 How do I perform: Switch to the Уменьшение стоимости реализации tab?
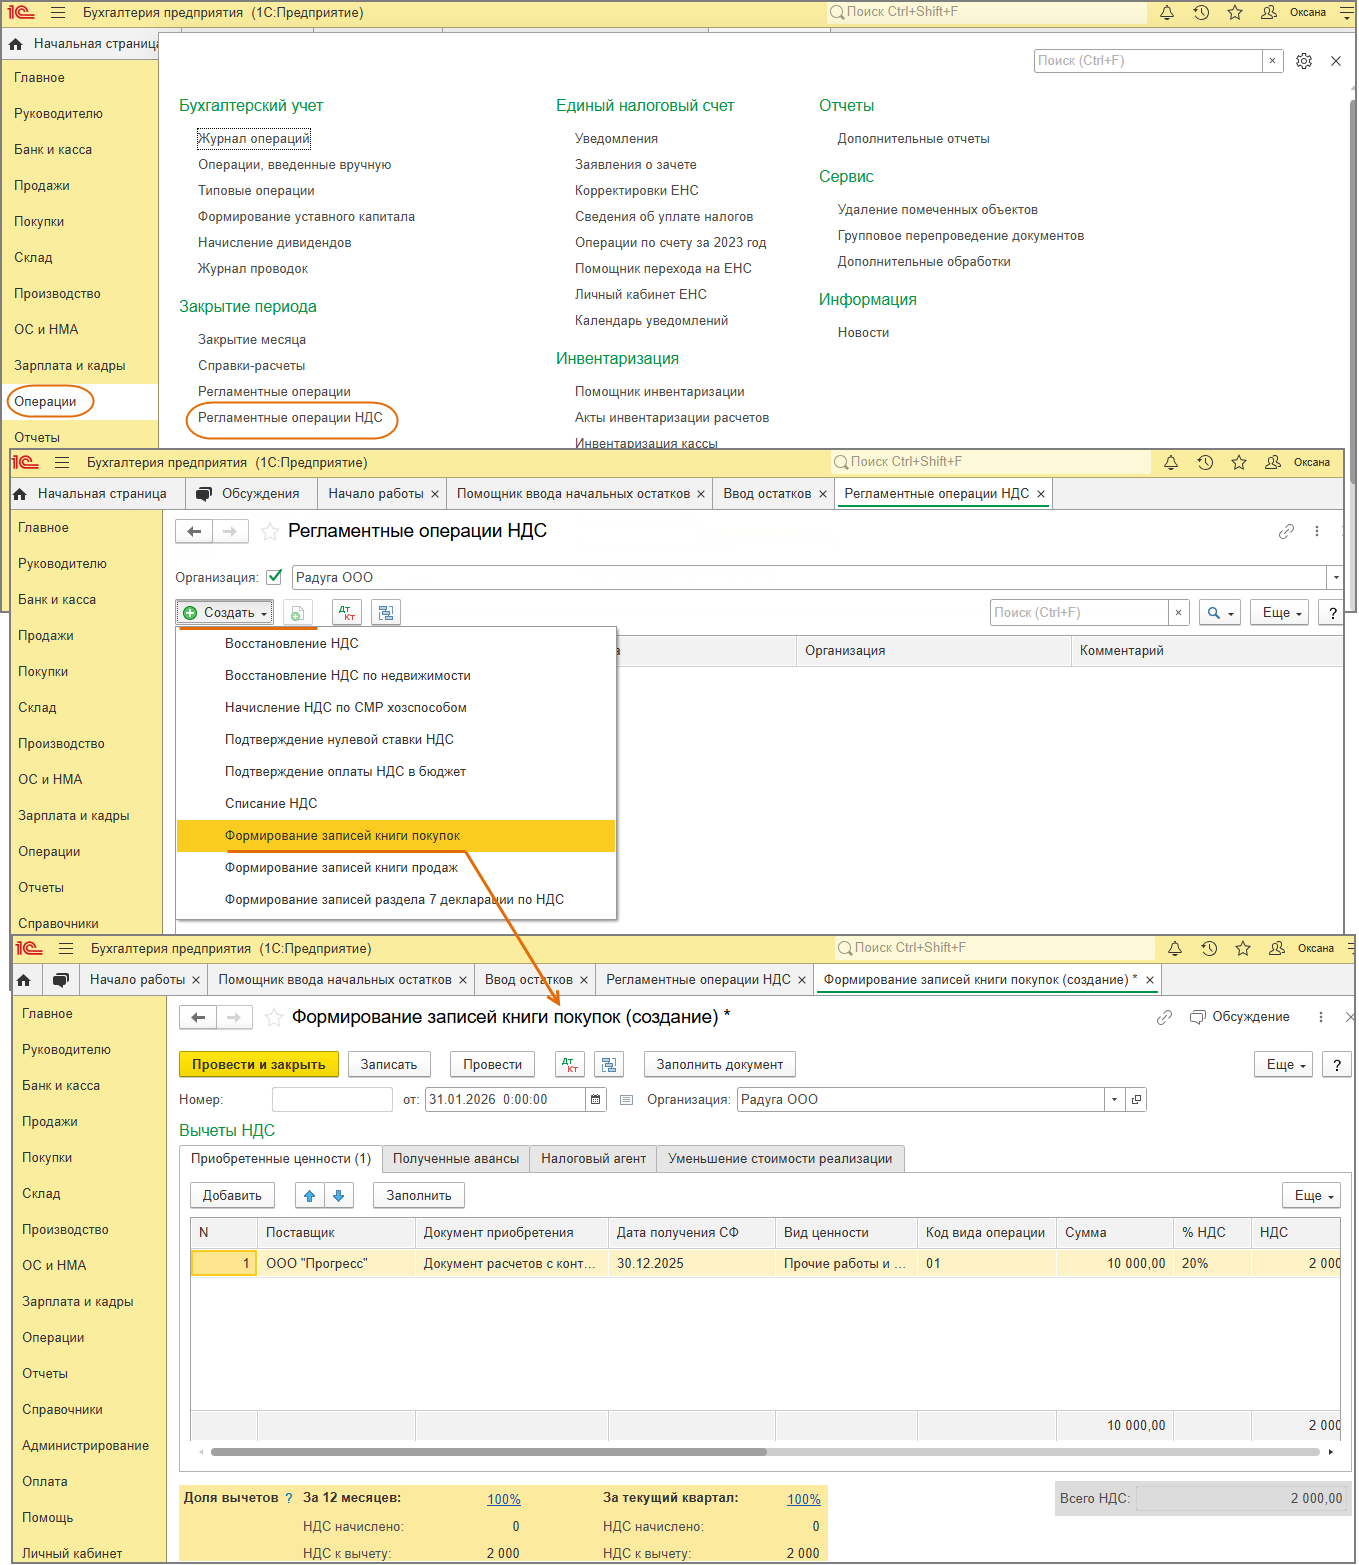[780, 1159]
